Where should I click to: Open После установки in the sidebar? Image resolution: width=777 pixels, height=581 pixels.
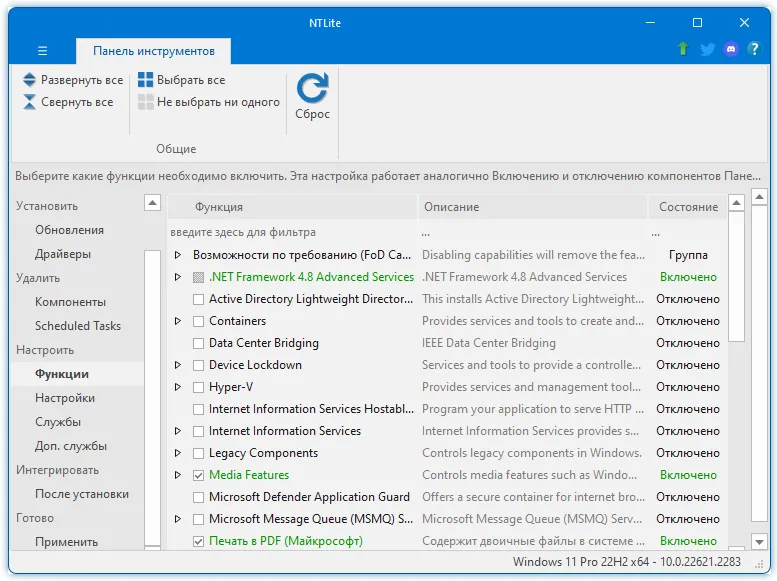(x=82, y=494)
